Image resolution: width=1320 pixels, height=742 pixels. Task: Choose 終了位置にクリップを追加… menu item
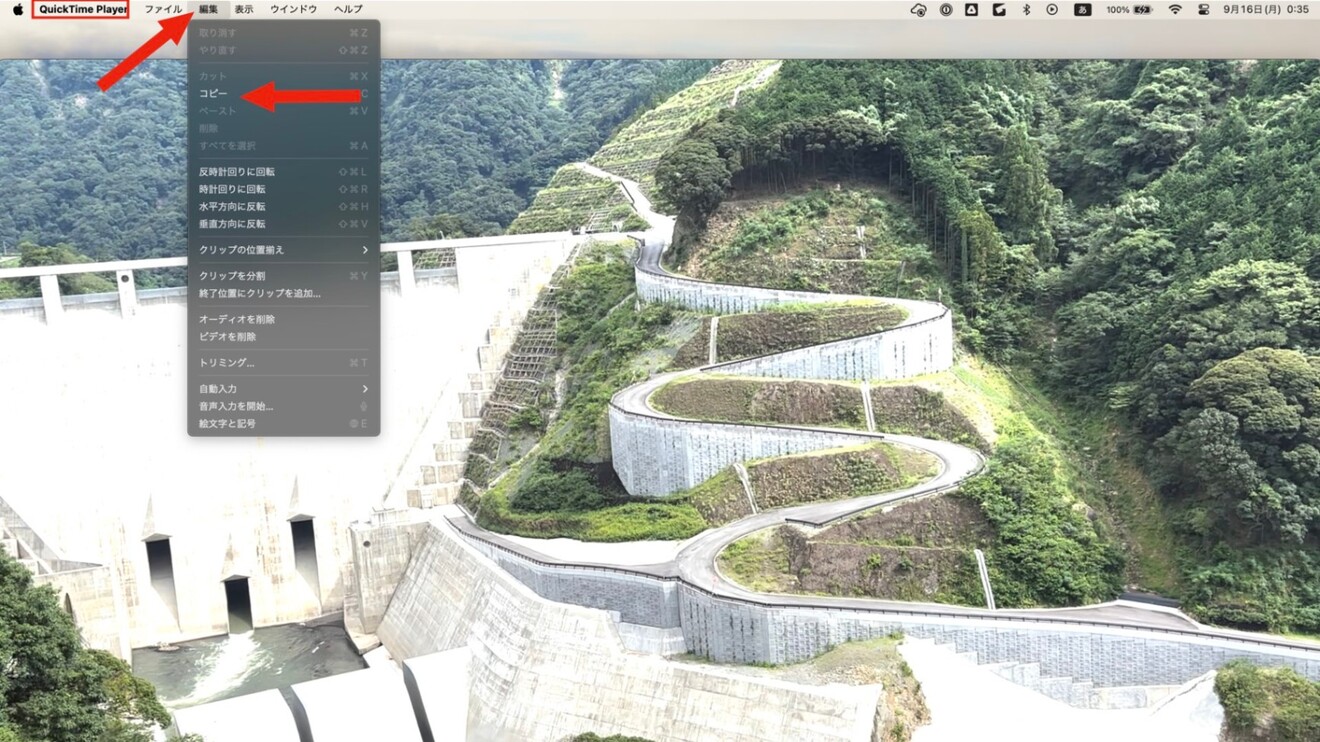click(x=284, y=293)
